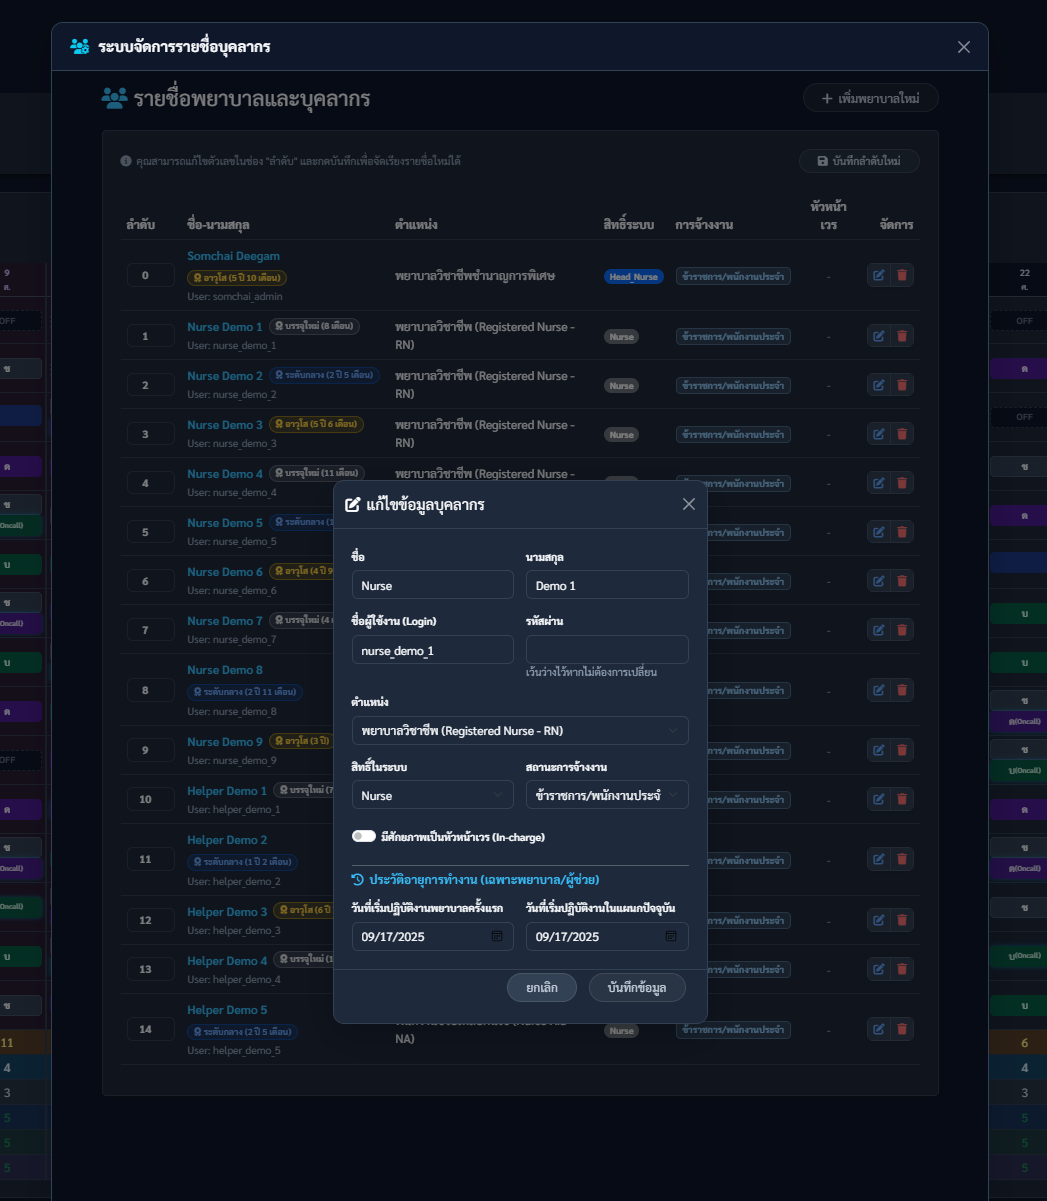The width and height of the screenshot is (1047, 1201).
Task: Click User: helper_demo_2 text
Action: (234, 881)
